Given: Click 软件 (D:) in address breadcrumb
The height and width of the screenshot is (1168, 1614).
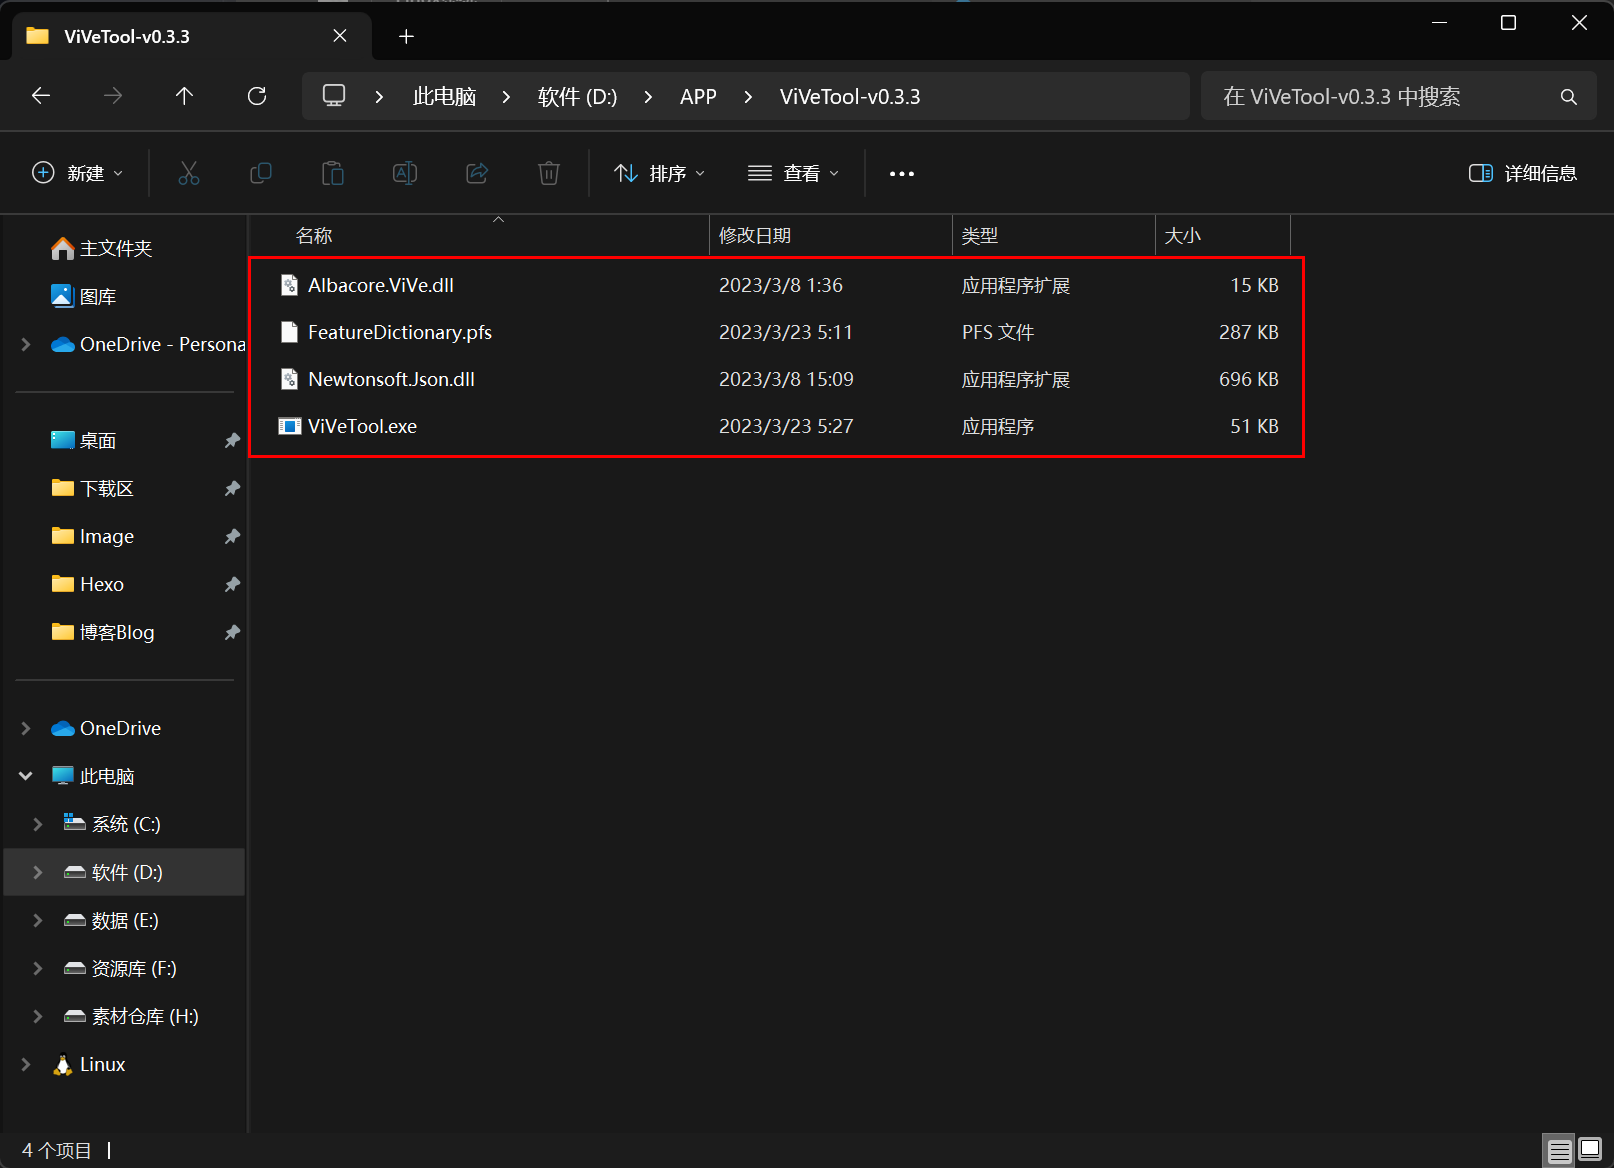Looking at the screenshot, I should point(577,97).
